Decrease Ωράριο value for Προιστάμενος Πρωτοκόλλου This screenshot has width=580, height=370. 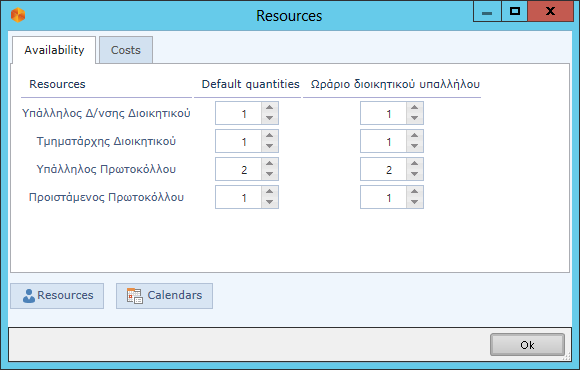[x=415, y=202]
